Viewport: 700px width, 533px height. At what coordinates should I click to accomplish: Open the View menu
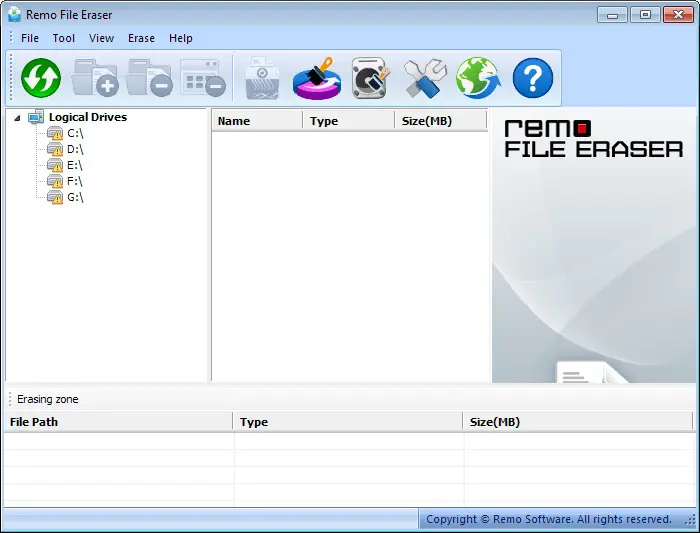(101, 38)
